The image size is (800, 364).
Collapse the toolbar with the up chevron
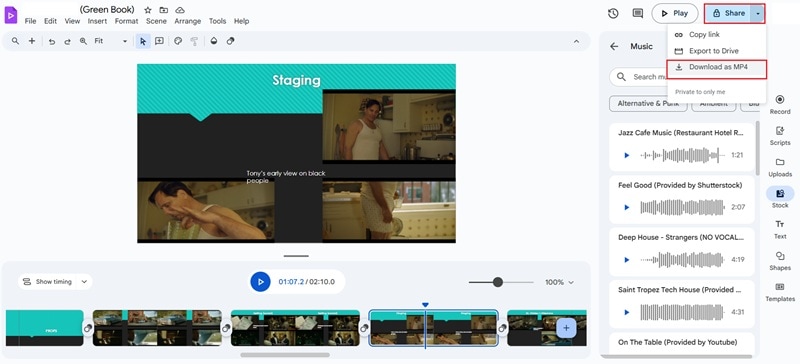[x=577, y=41]
